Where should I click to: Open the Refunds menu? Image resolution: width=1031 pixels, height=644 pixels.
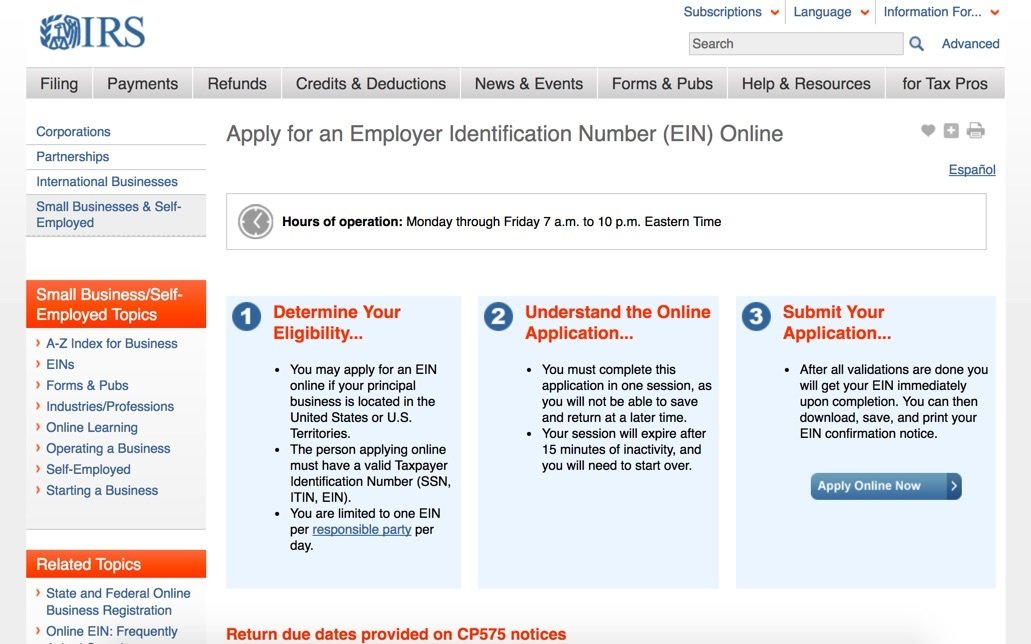coord(237,84)
